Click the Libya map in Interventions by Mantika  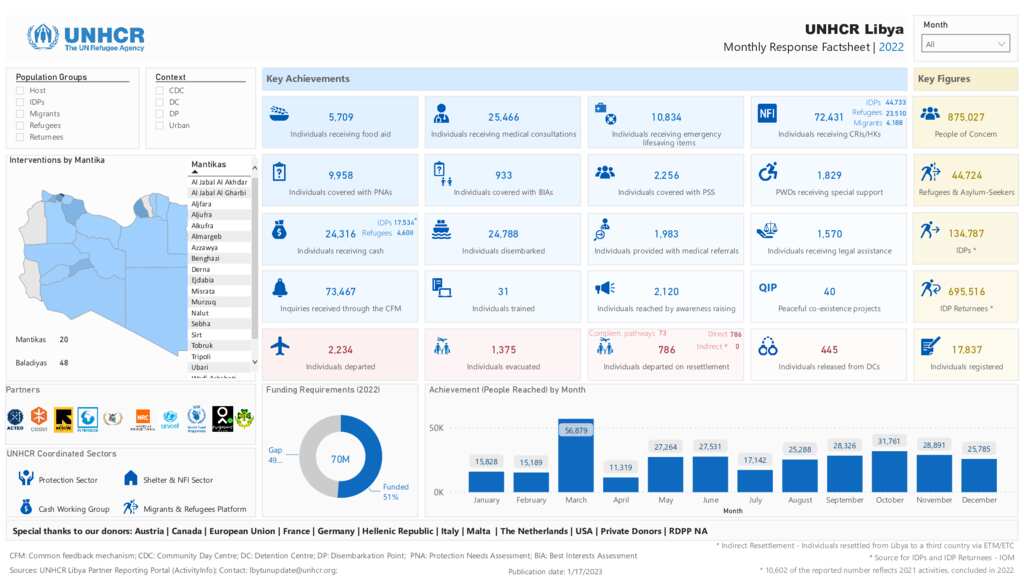pyautogui.click(x=104, y=271)
